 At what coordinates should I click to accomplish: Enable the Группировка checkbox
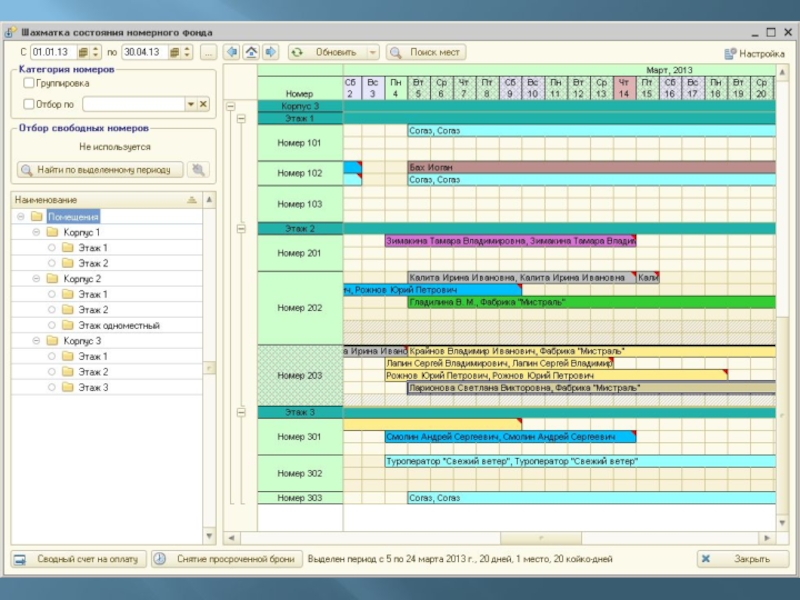(x=29, y=84)
